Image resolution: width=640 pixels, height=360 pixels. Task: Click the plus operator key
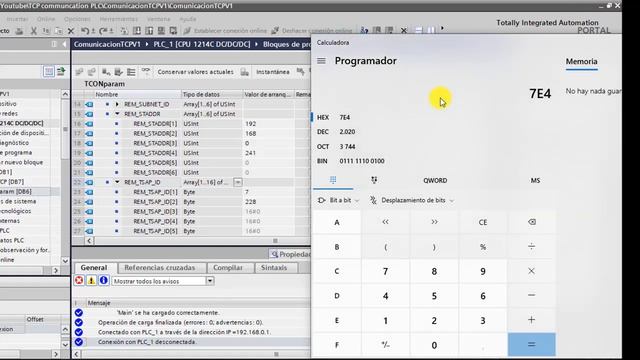point(531,320)
